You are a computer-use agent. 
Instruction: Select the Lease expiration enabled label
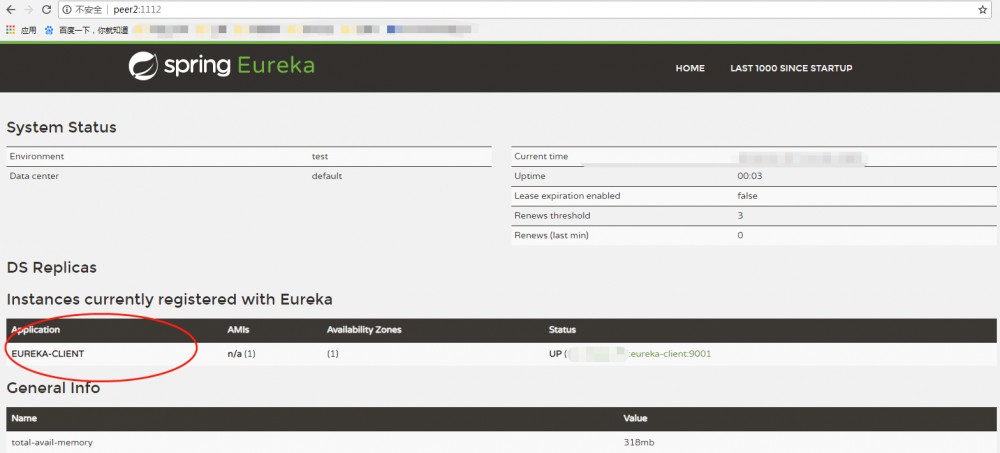click(x=567, y=196)
